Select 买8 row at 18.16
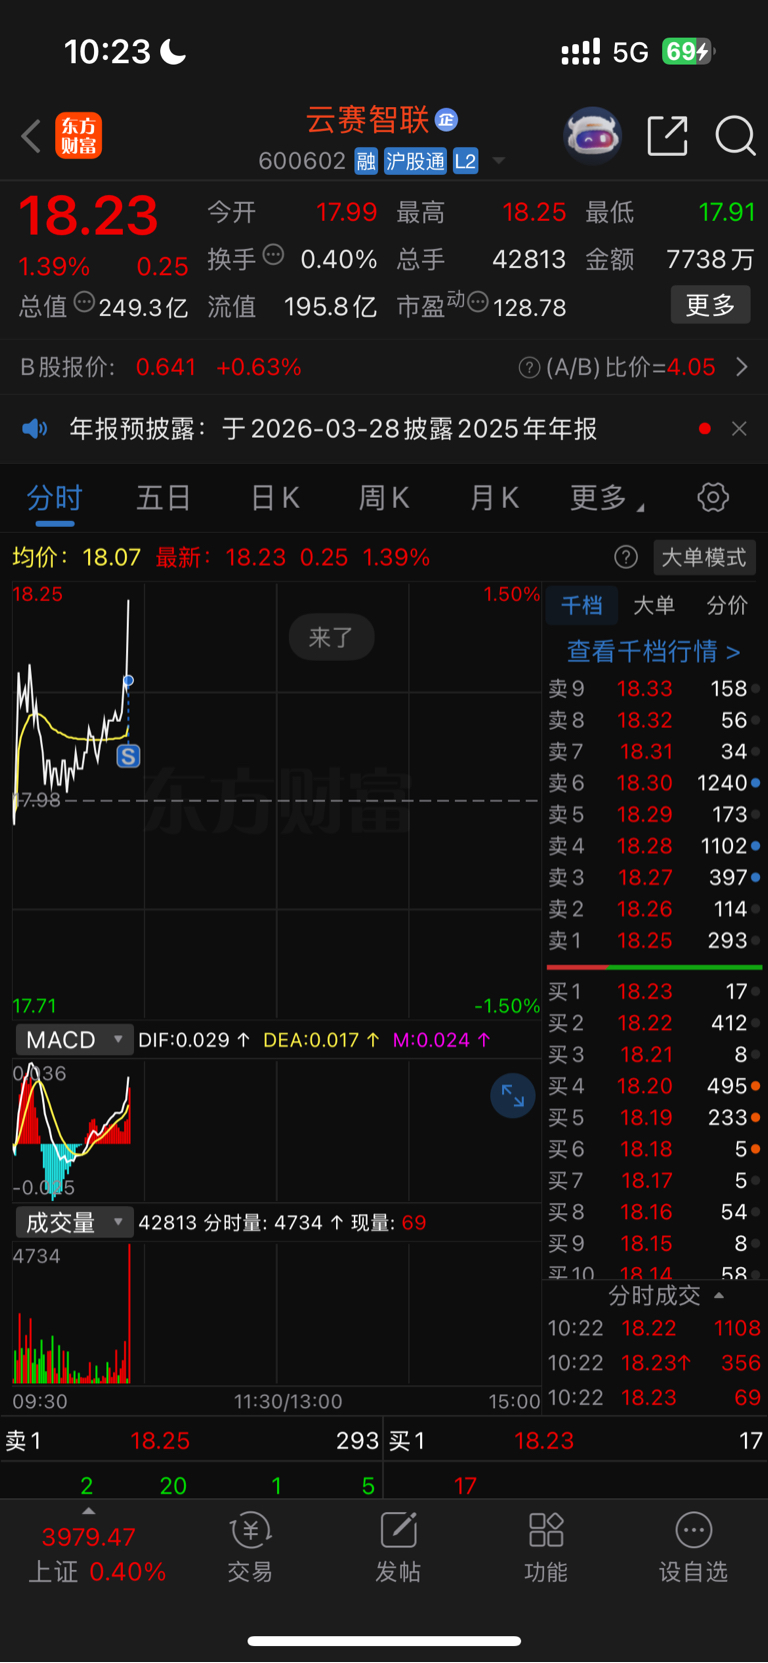The height and width of the screenshot is (1663, 768). (654, 1212)
